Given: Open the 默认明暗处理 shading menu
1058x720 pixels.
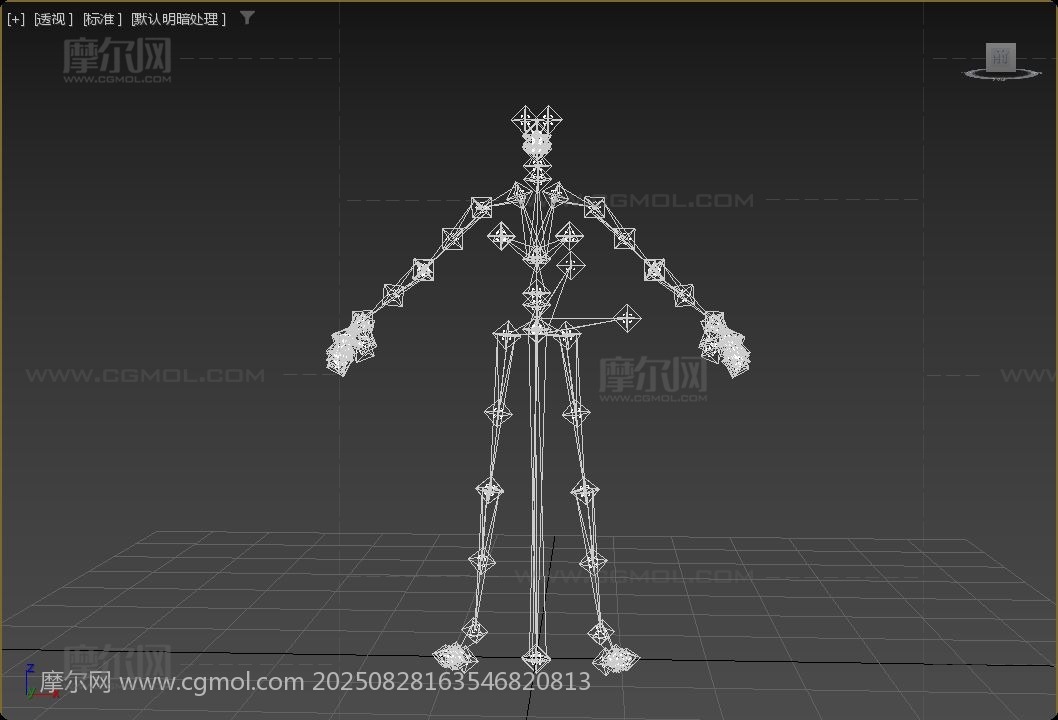Looking at the screenshot, I should (178, 20).
